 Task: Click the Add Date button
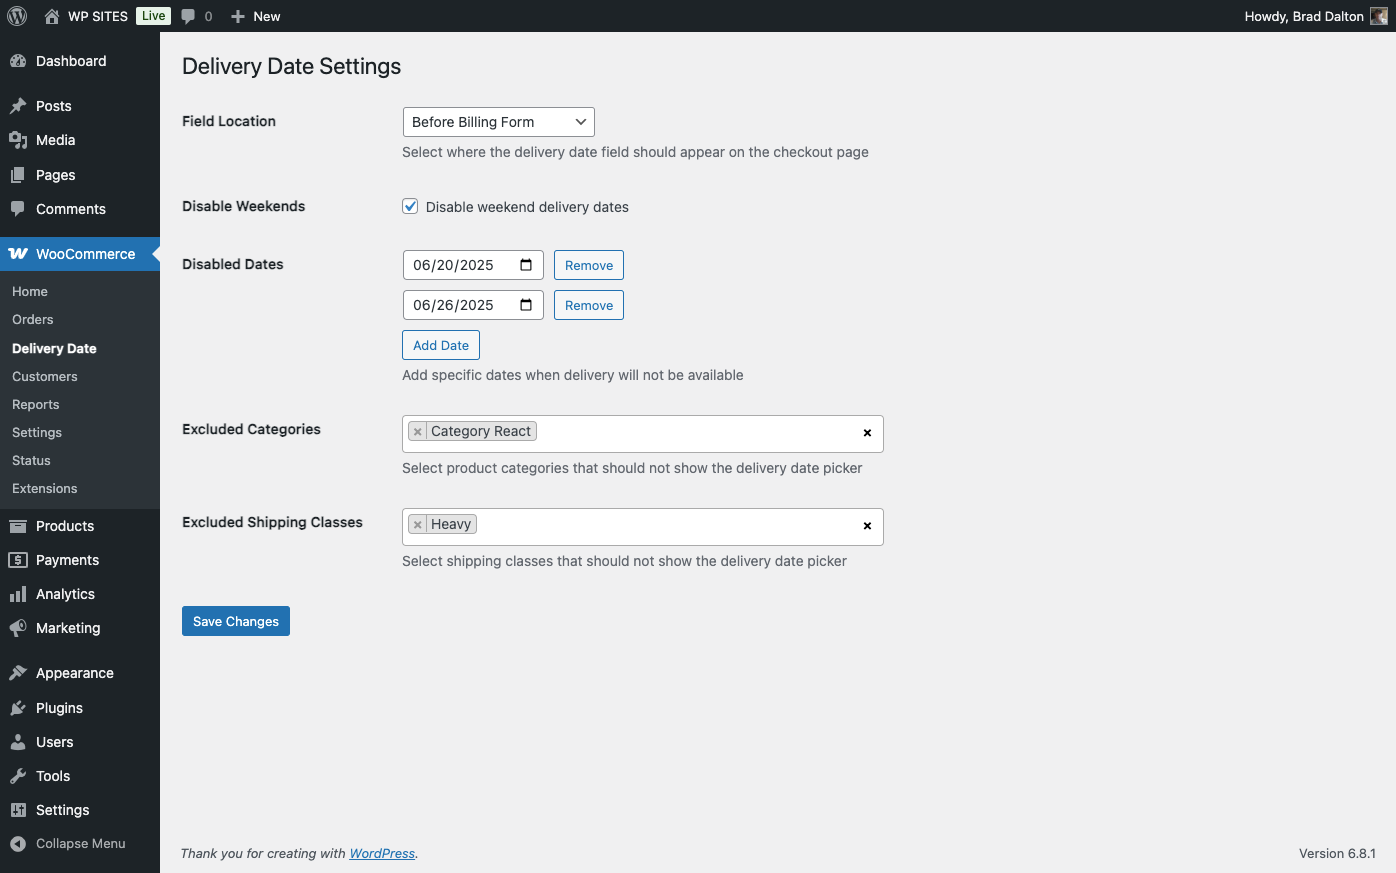[x=441, y=345]
